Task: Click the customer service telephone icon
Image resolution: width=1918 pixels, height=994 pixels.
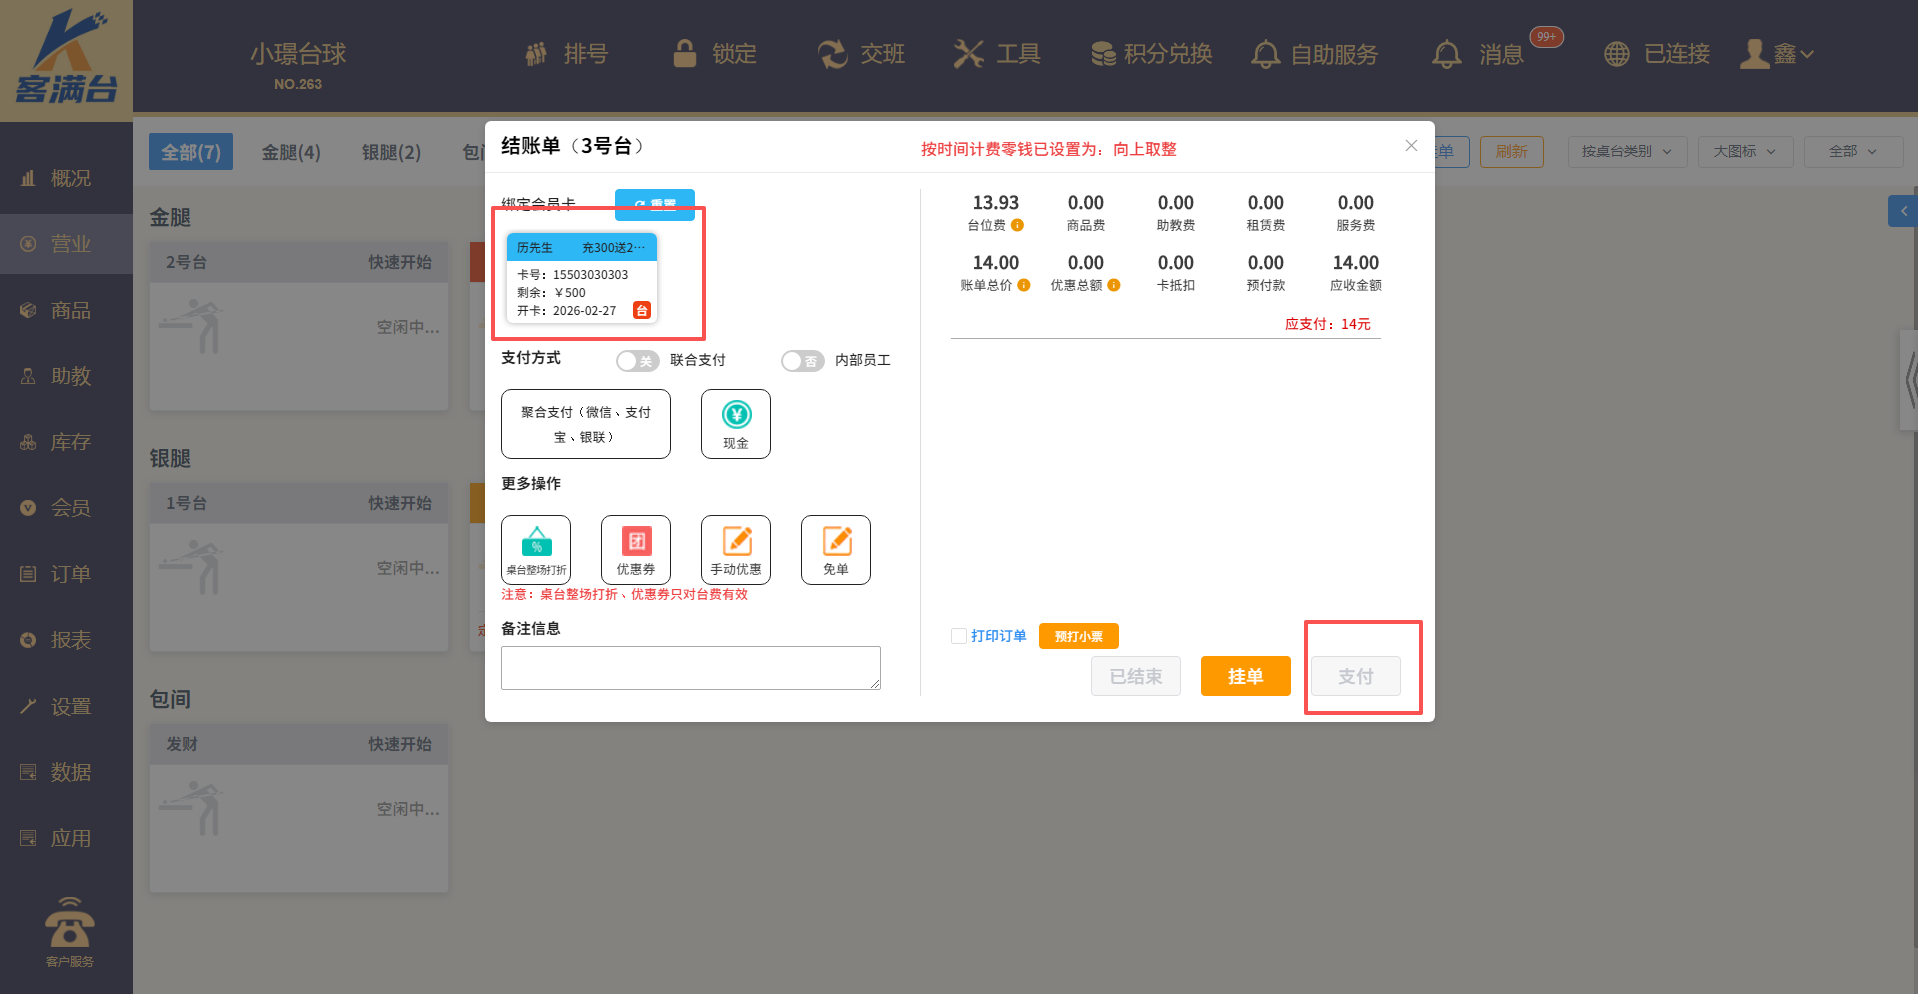Action: pyautogui.click(x=69, y=922)
